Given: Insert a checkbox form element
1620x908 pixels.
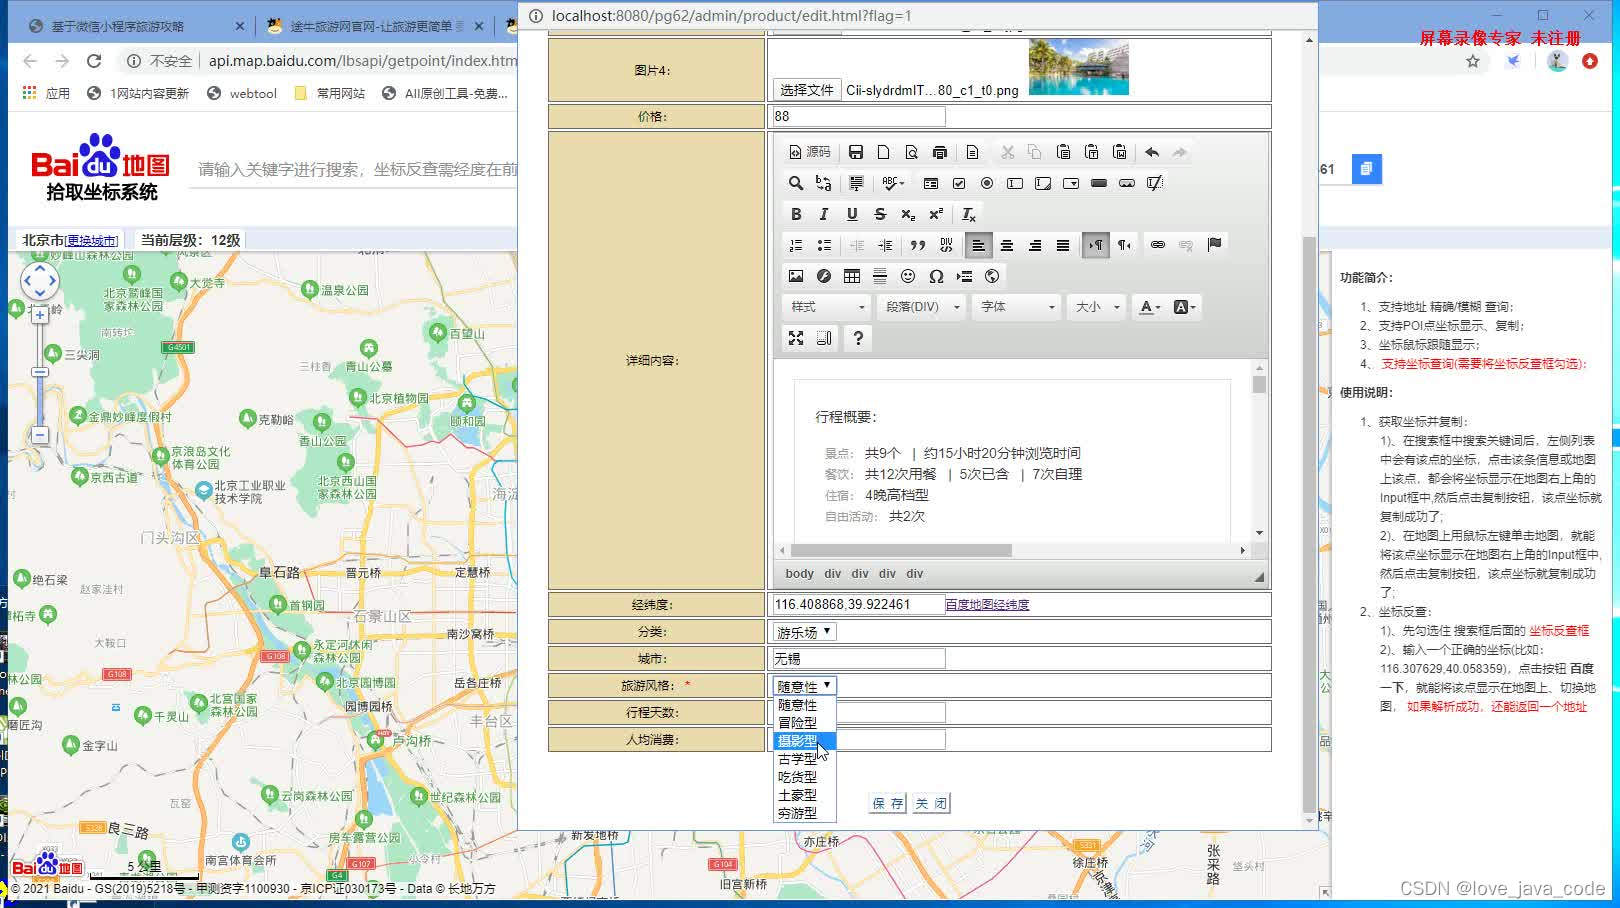Looking at the screenshot, I should point(959,183).
